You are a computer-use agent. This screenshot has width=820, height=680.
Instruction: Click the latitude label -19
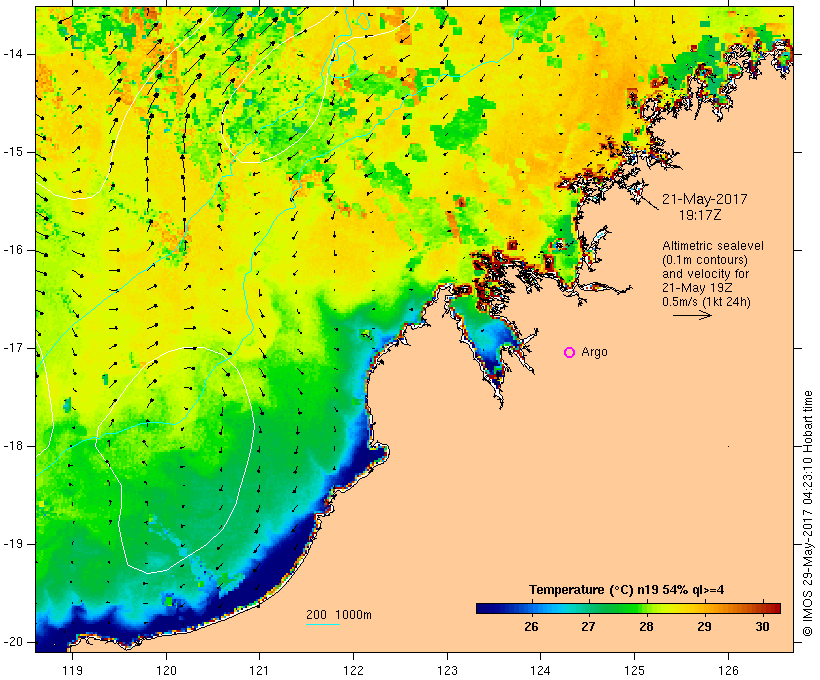click(12, 544)
